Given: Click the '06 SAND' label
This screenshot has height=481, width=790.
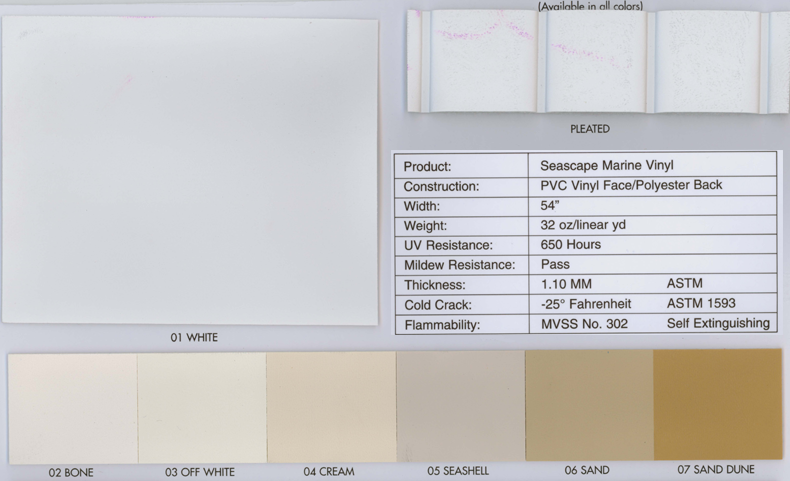Looking at the screenshot, I should point(587,470).
